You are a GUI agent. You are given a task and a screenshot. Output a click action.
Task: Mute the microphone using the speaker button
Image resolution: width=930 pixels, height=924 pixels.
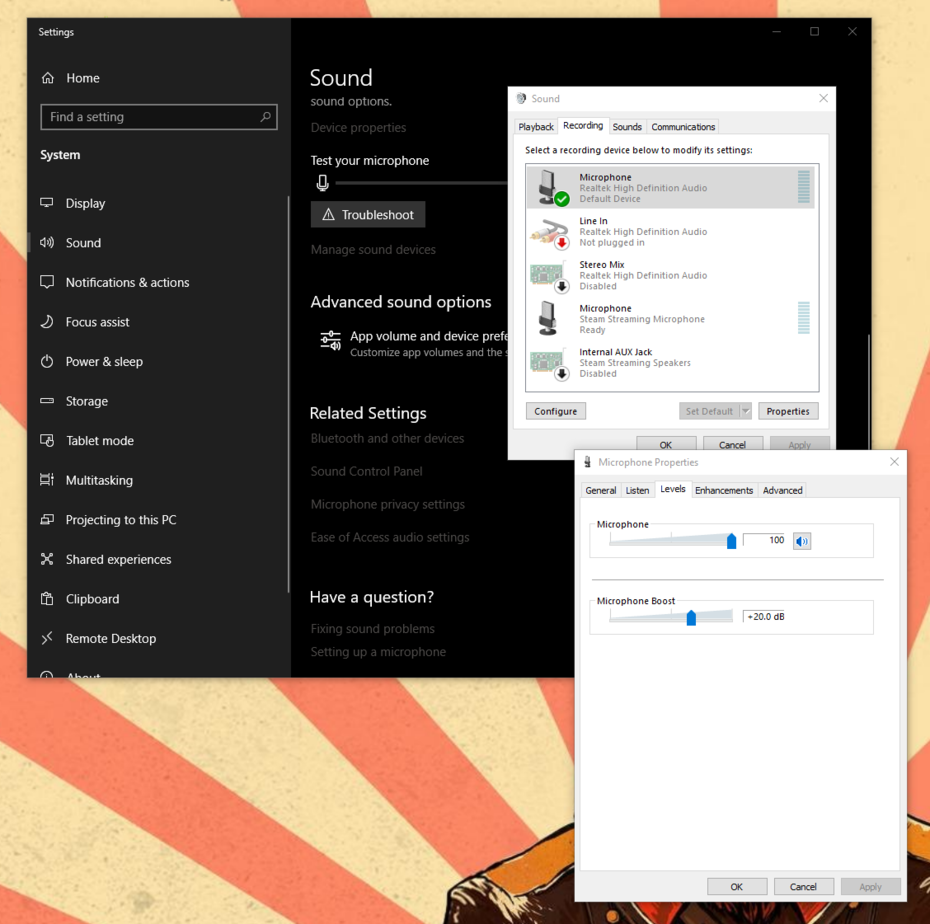[802, 541]
